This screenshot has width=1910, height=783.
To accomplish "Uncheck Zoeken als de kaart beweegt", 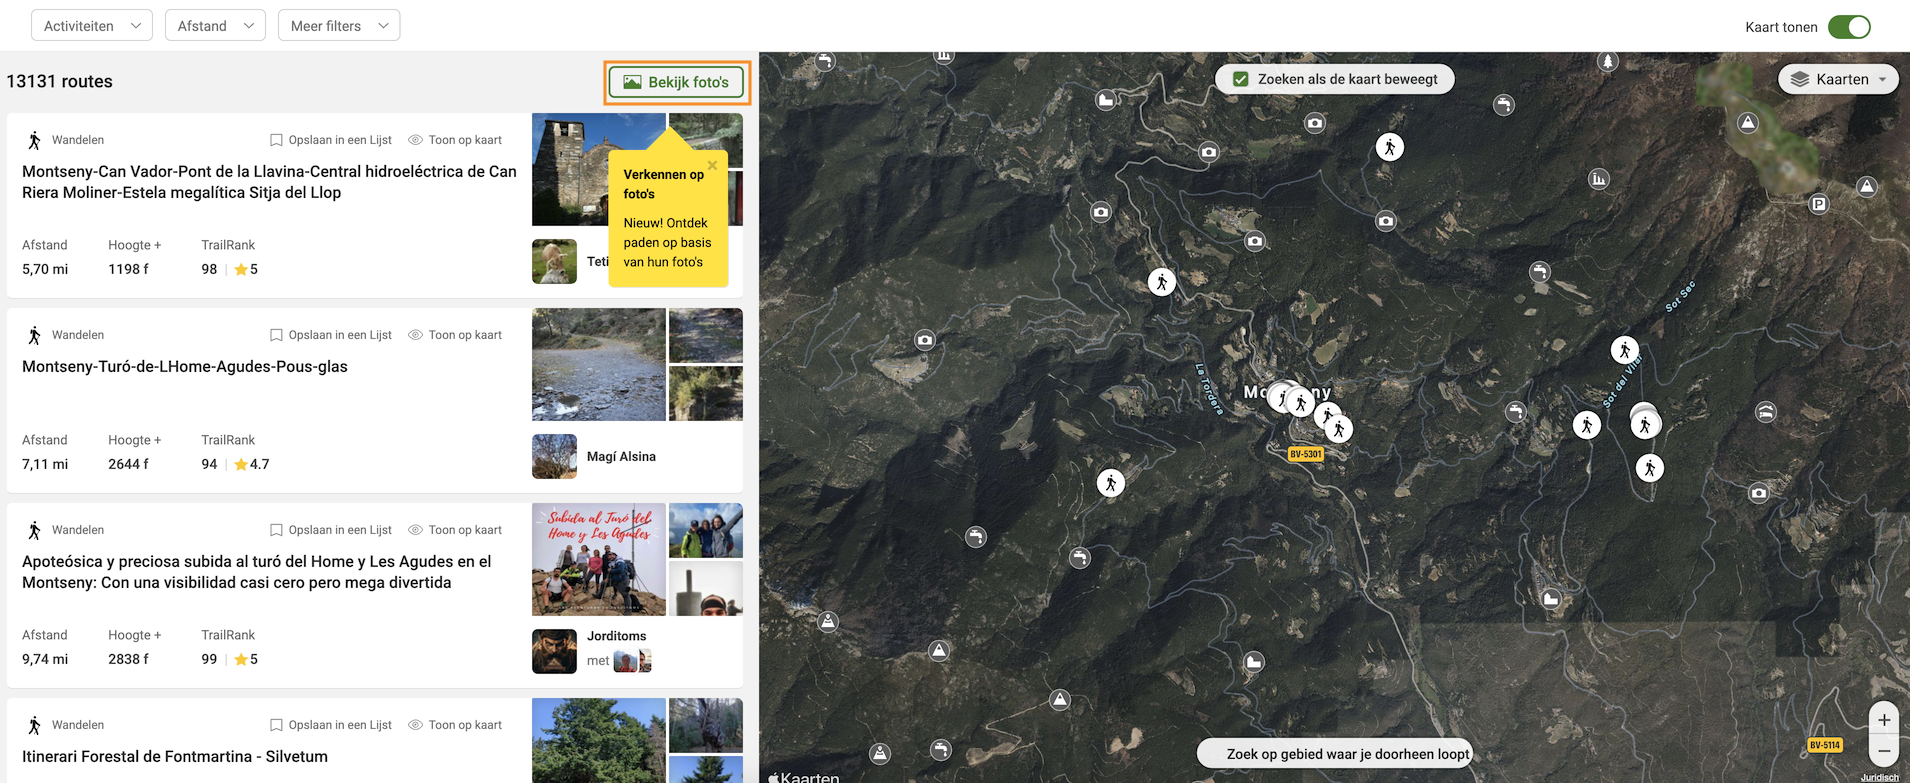I will pyautogui.click(x=1241, y=79).
